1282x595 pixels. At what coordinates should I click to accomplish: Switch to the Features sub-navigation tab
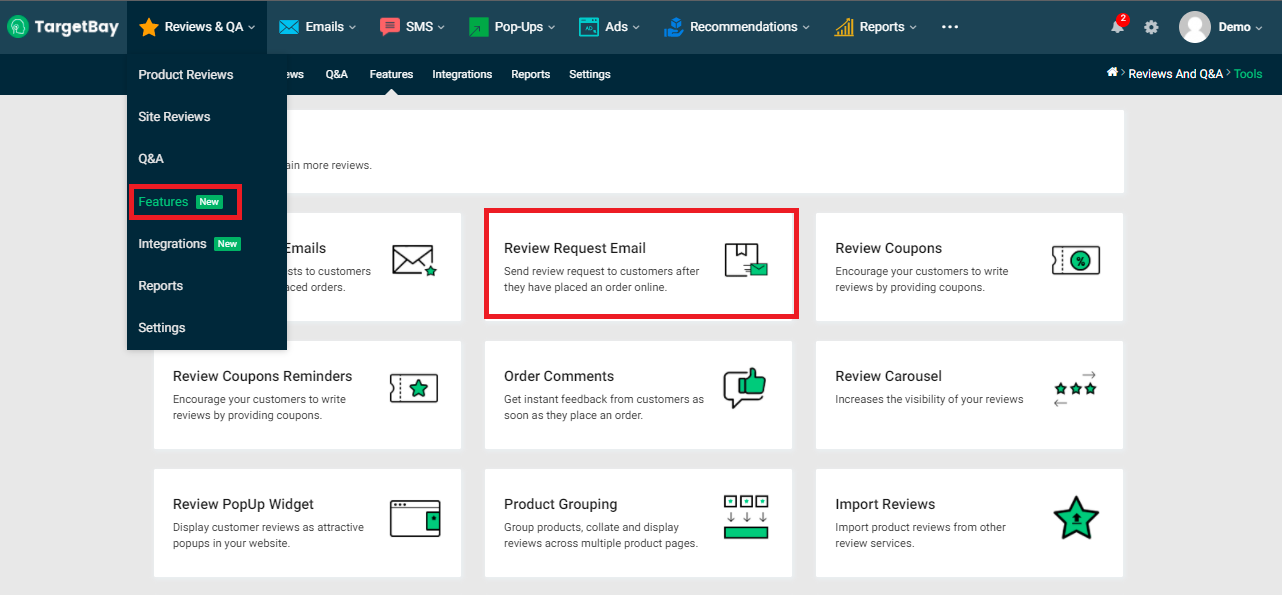[x=391, y=74]
